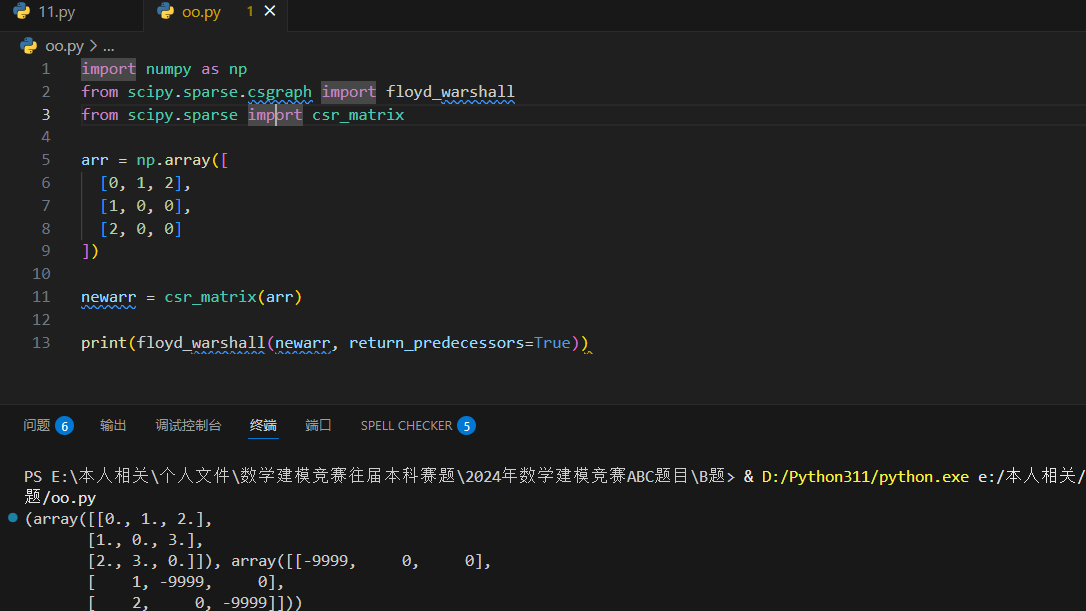Image resolution: width=1086 pixels, height=611 pixels.
Task: Click the word floyd_warshall on line 2
Action: click(x=450, y=92)
